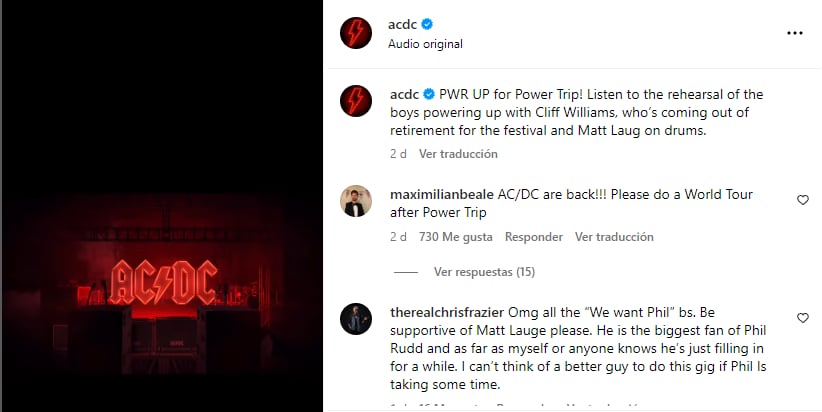The image size is (822, 412).
Task: Expand Ver respuestas (15) replies
Action: pos(484,272)
